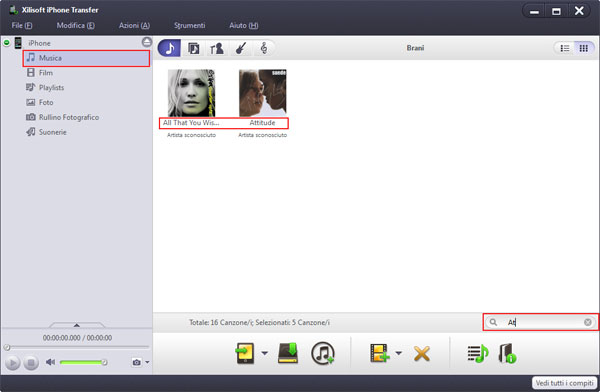Image resolution: width=600 pixels, height=392 pixels.
Task: Click the All That You Wis... song title
Action: click(x=191, y=123)
